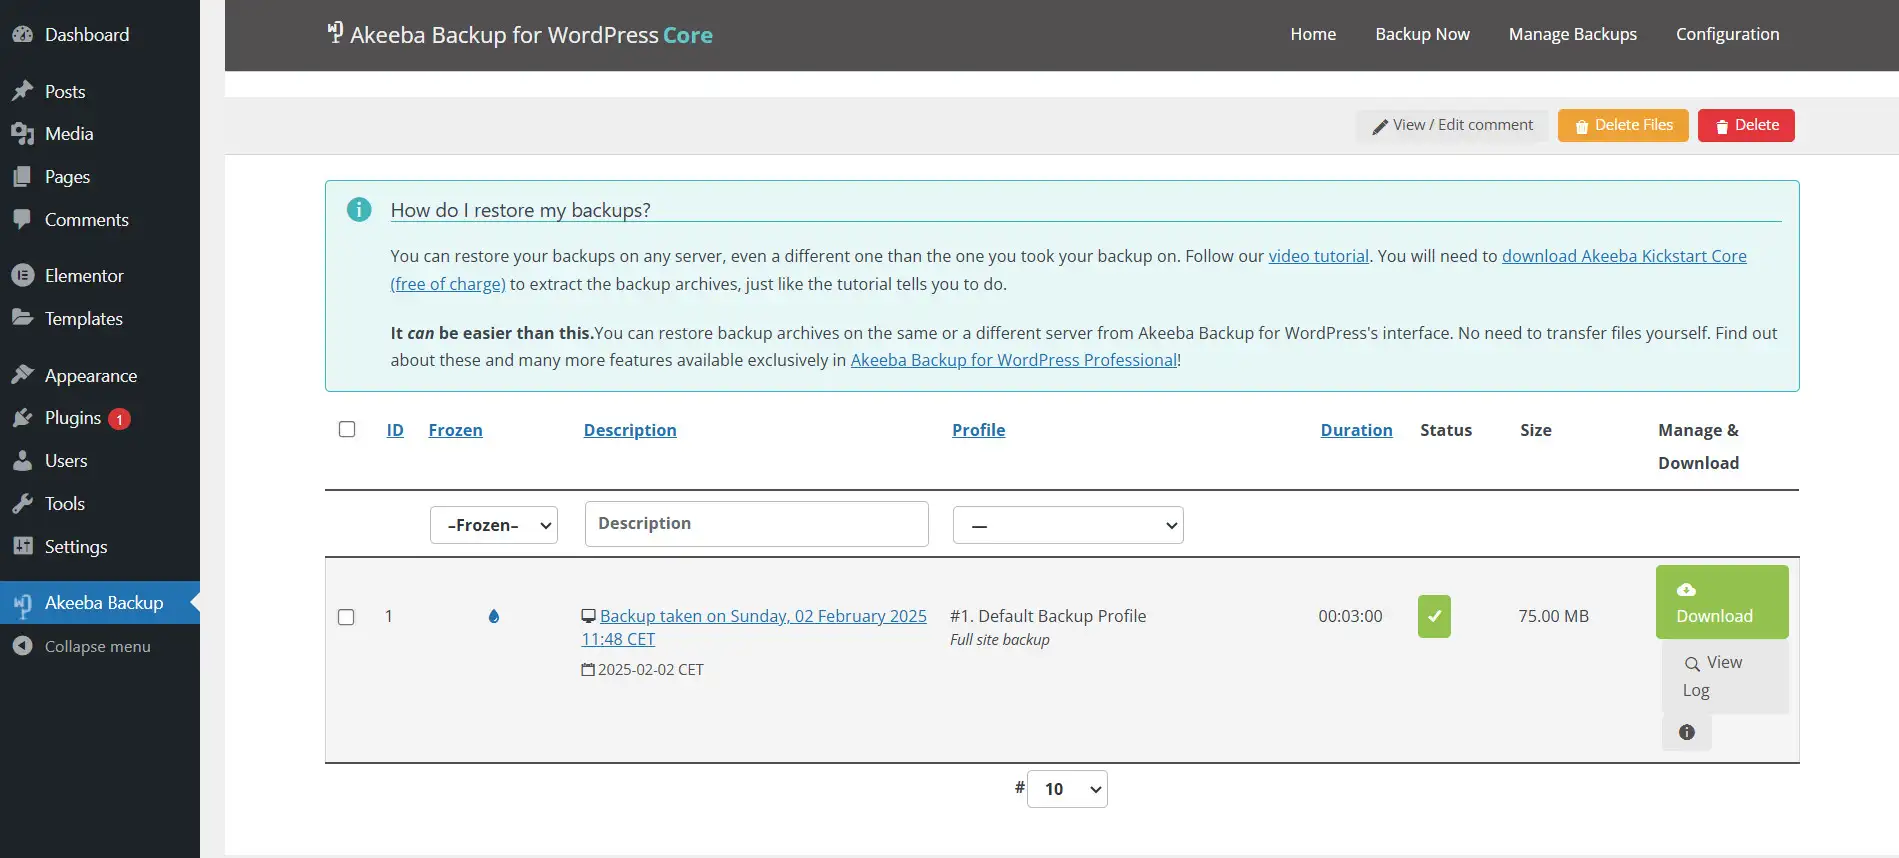Open Backup Now in the top navigation
The image size is (1899, 858).
[1422, 34]
